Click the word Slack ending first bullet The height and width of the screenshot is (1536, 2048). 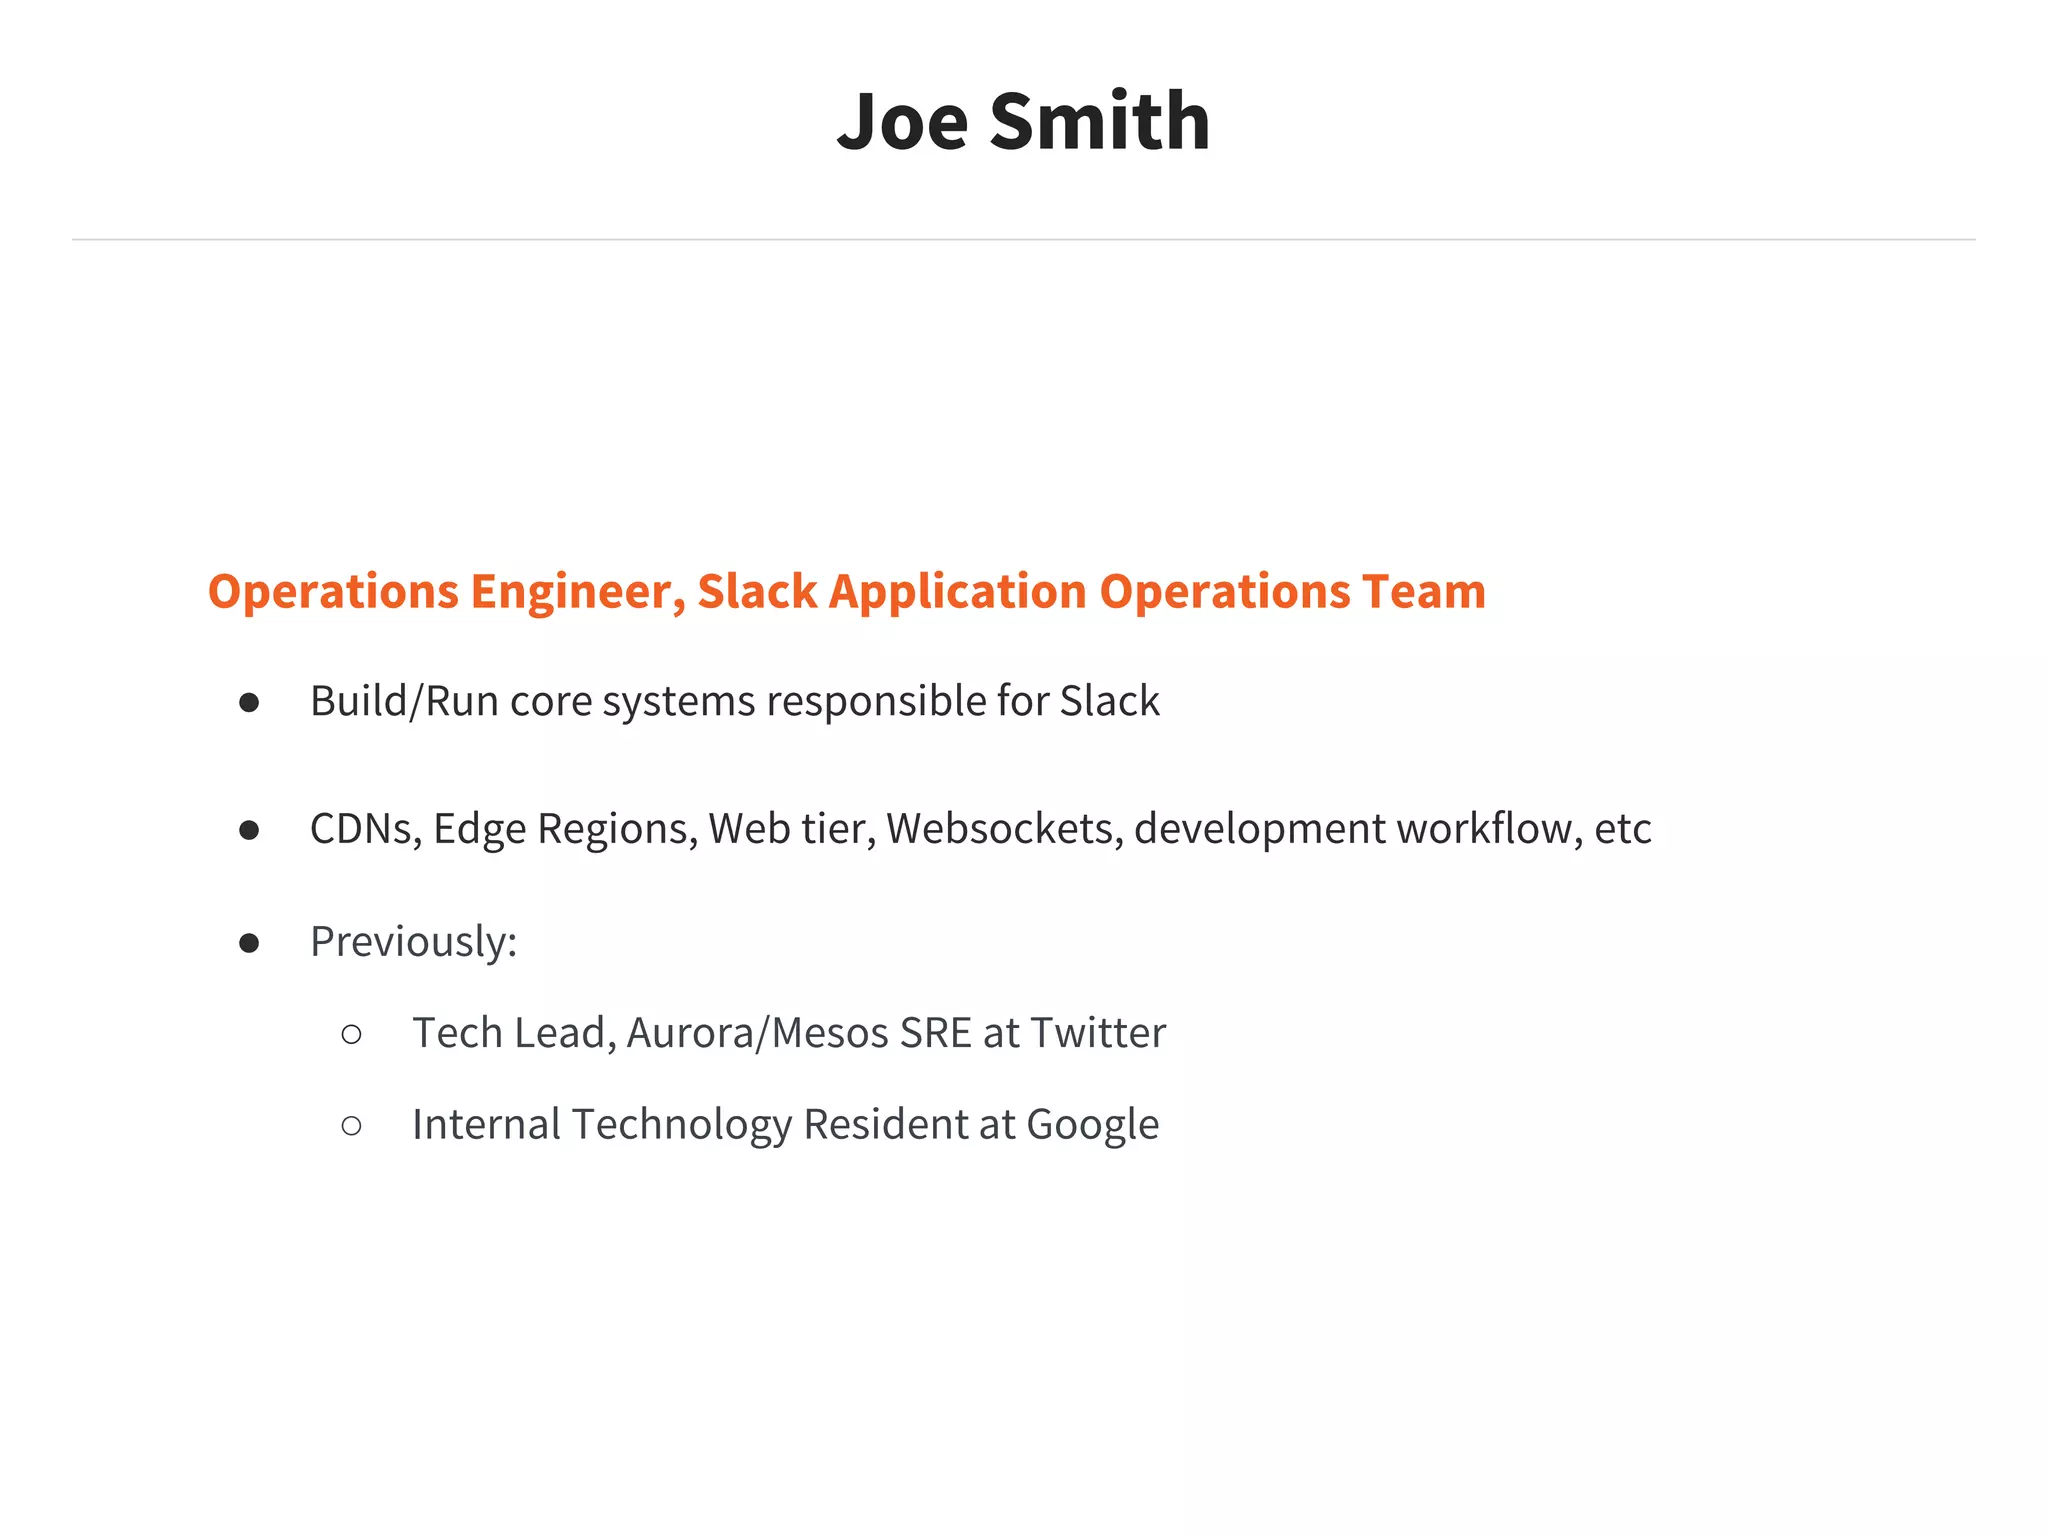tap(1109, 701)
